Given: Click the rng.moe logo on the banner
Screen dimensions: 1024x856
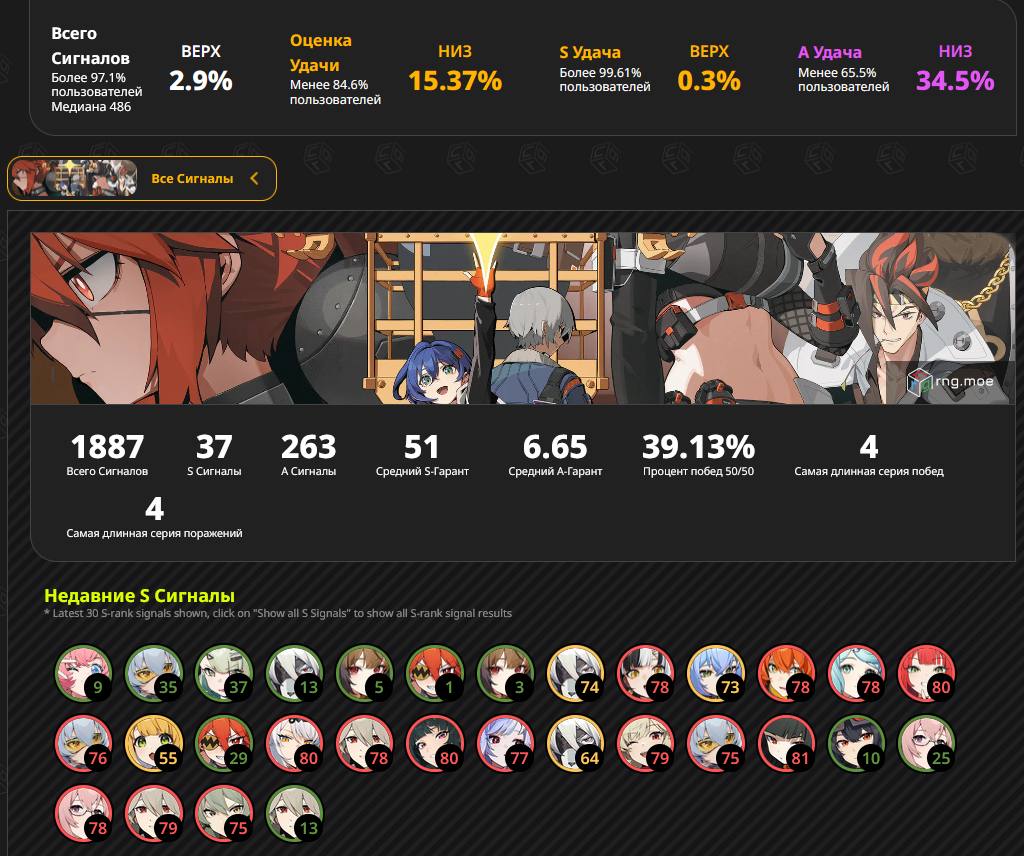Looking at the screenshot, I should (x=950, y=382).
